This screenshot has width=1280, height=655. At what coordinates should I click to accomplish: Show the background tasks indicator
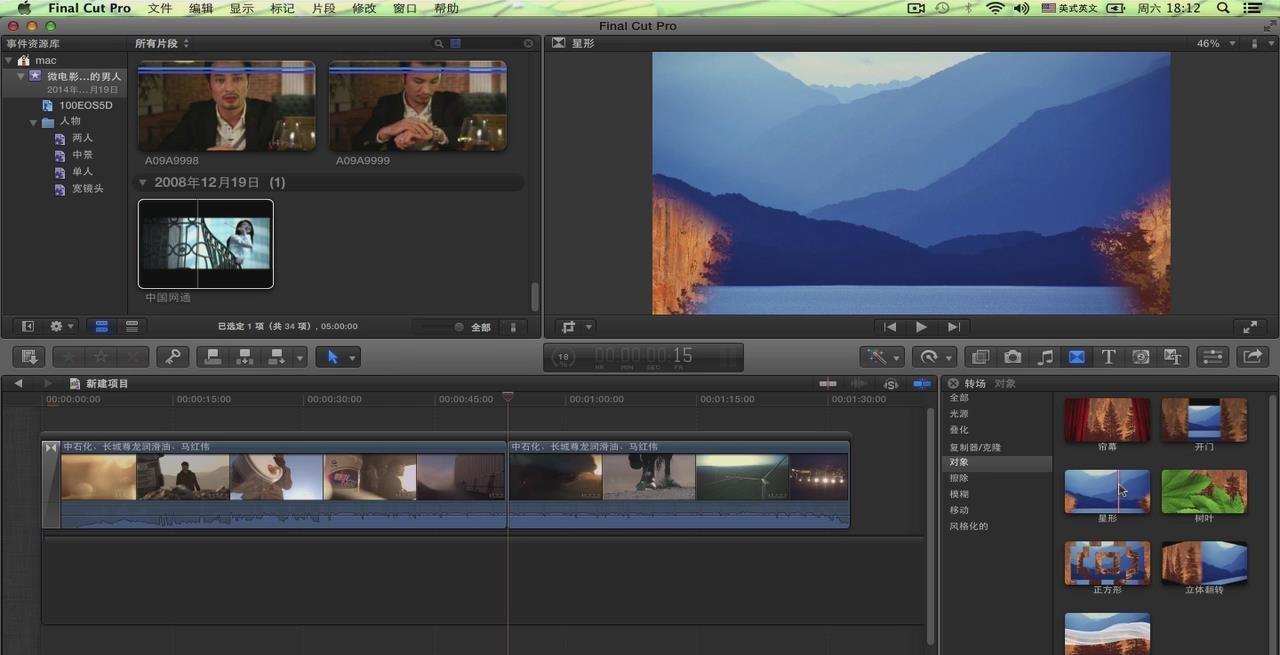[564, 357]
